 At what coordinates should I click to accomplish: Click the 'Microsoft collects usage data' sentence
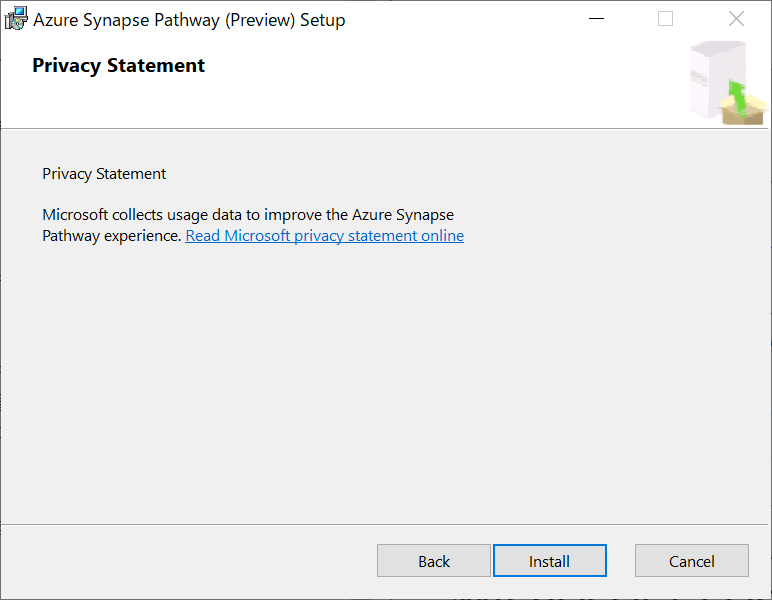pos(248,215)
